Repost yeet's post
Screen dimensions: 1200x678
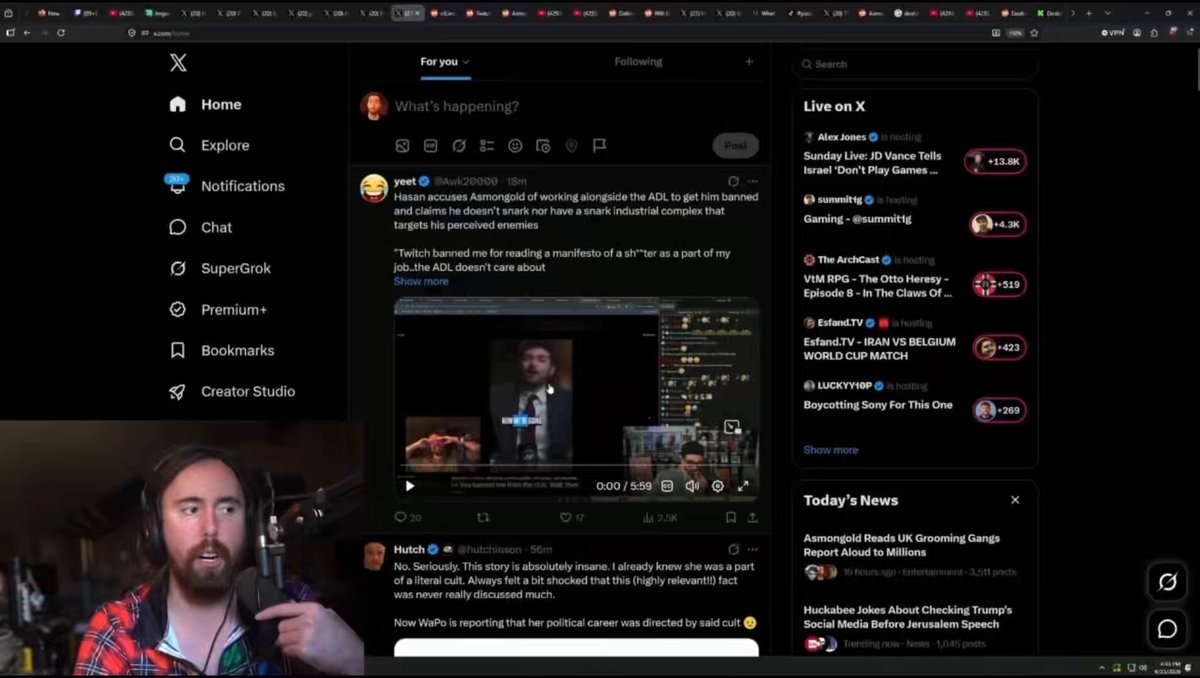click(484, 518)
